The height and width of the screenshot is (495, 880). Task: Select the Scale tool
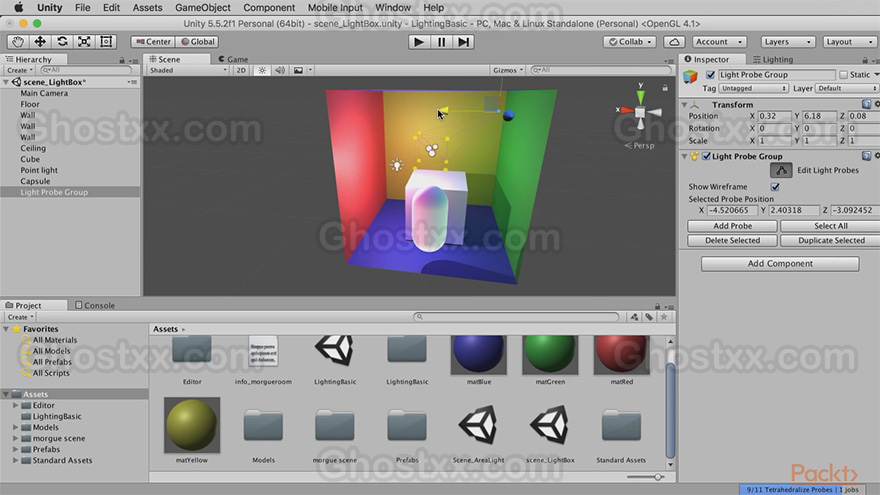click(84, 42)
